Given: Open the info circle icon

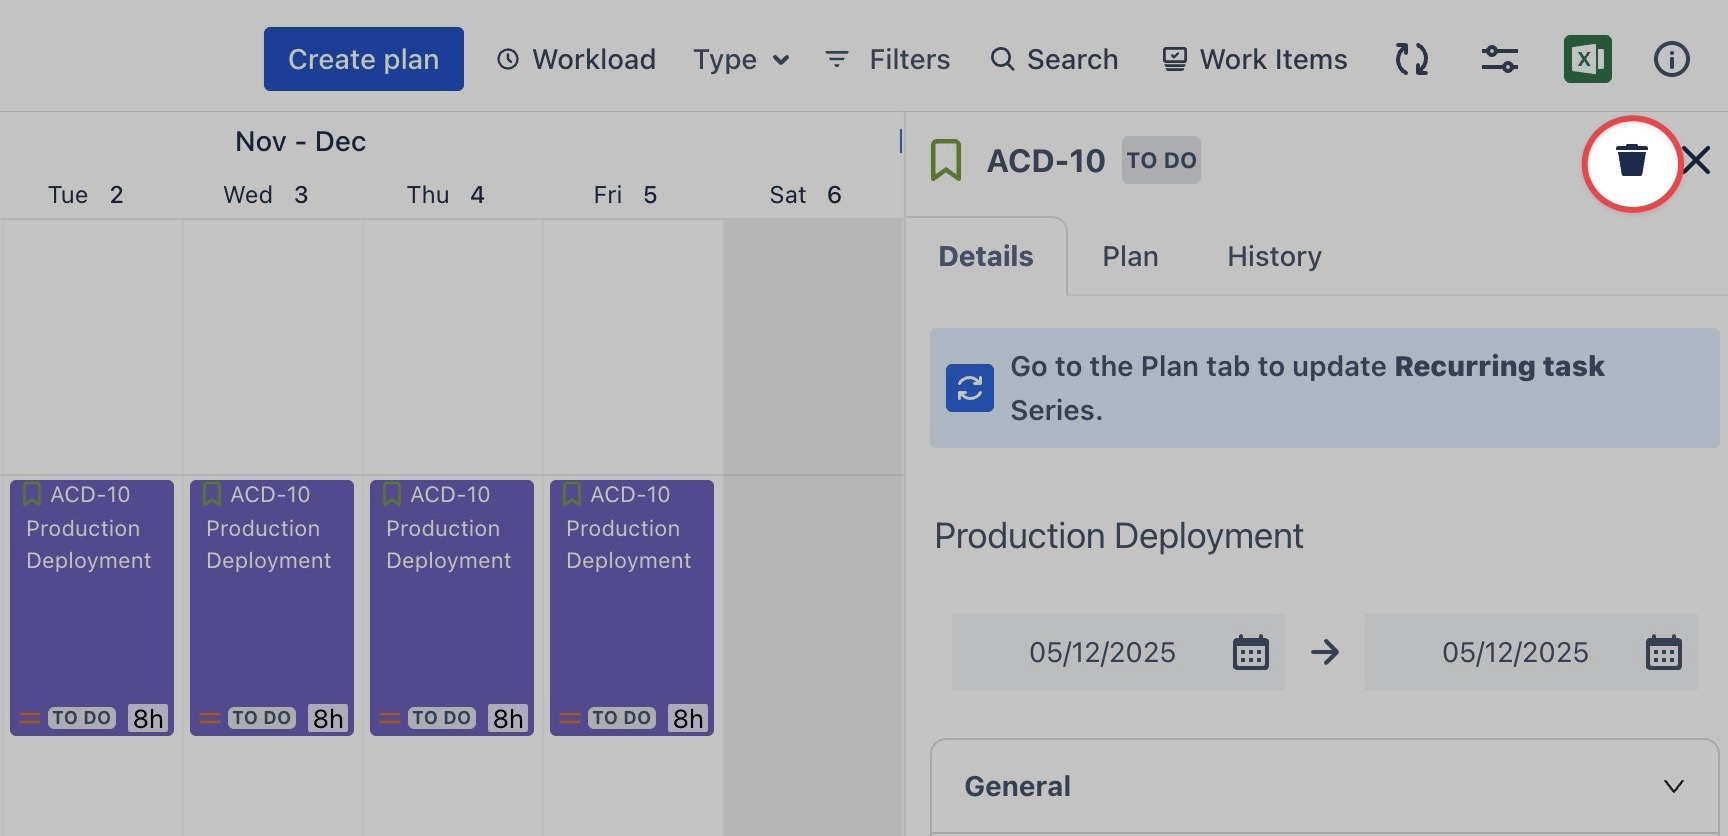Looking at the screenshot, I should 1671,59.
